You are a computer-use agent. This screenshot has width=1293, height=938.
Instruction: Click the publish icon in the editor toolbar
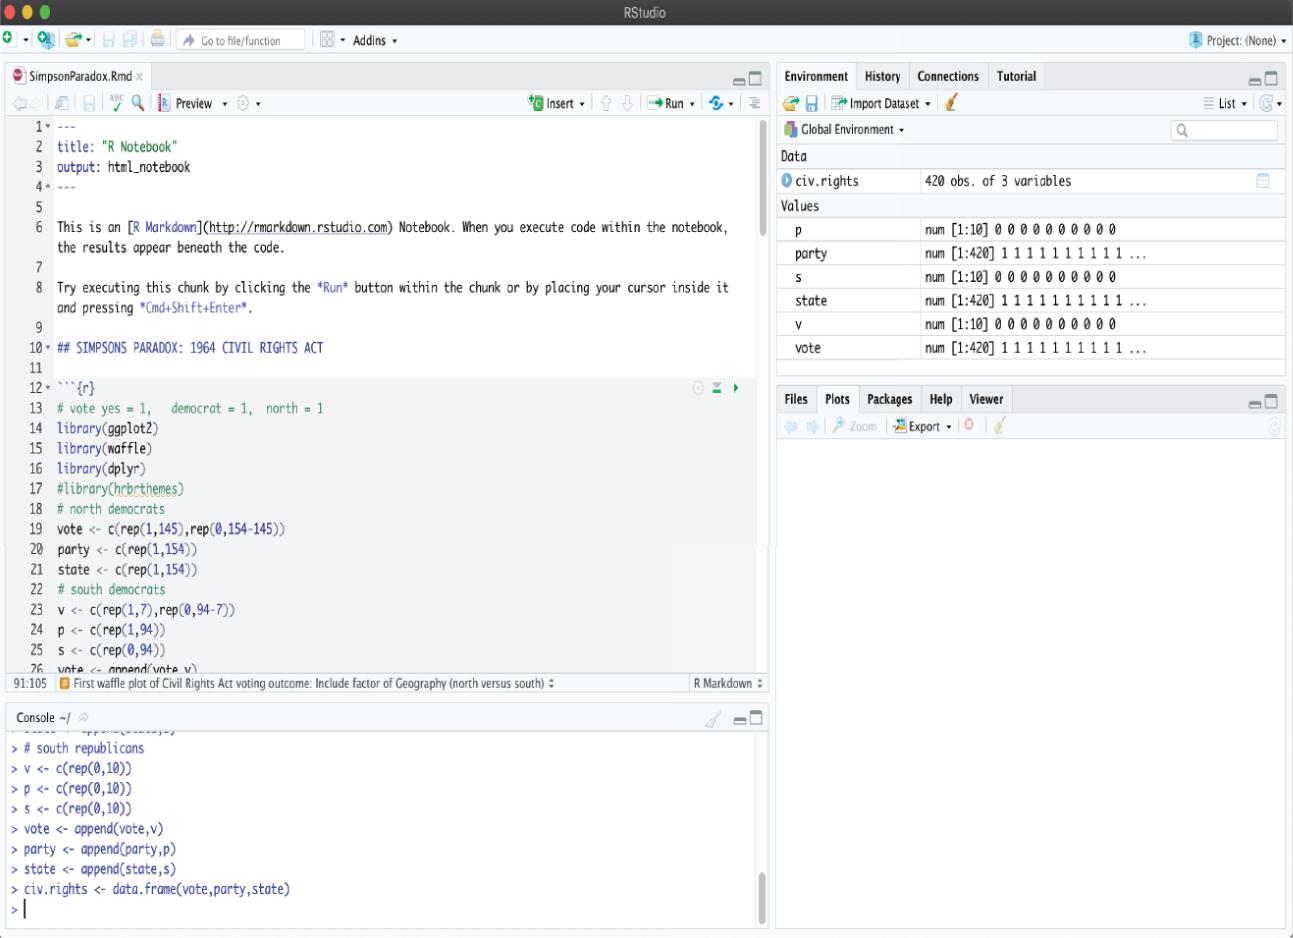pyautogui.click(x=716, y=103)
